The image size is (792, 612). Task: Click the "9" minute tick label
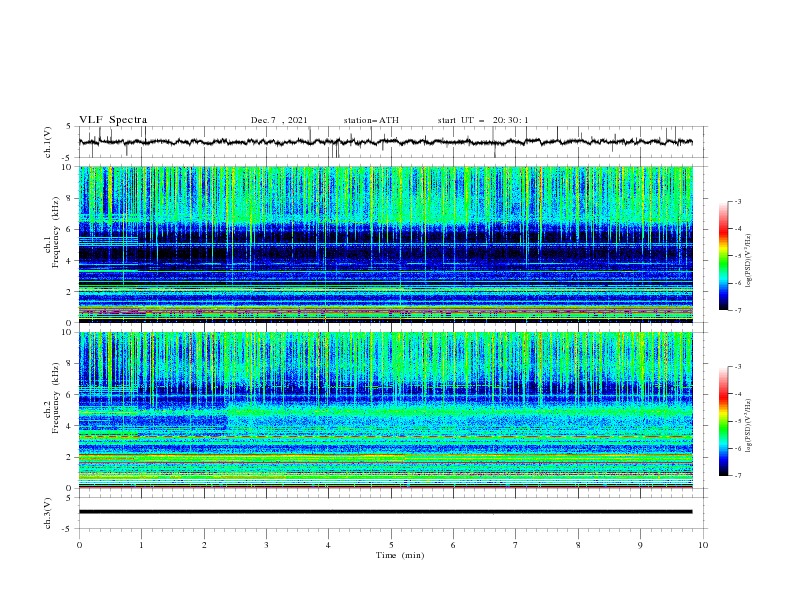point(640,545)
